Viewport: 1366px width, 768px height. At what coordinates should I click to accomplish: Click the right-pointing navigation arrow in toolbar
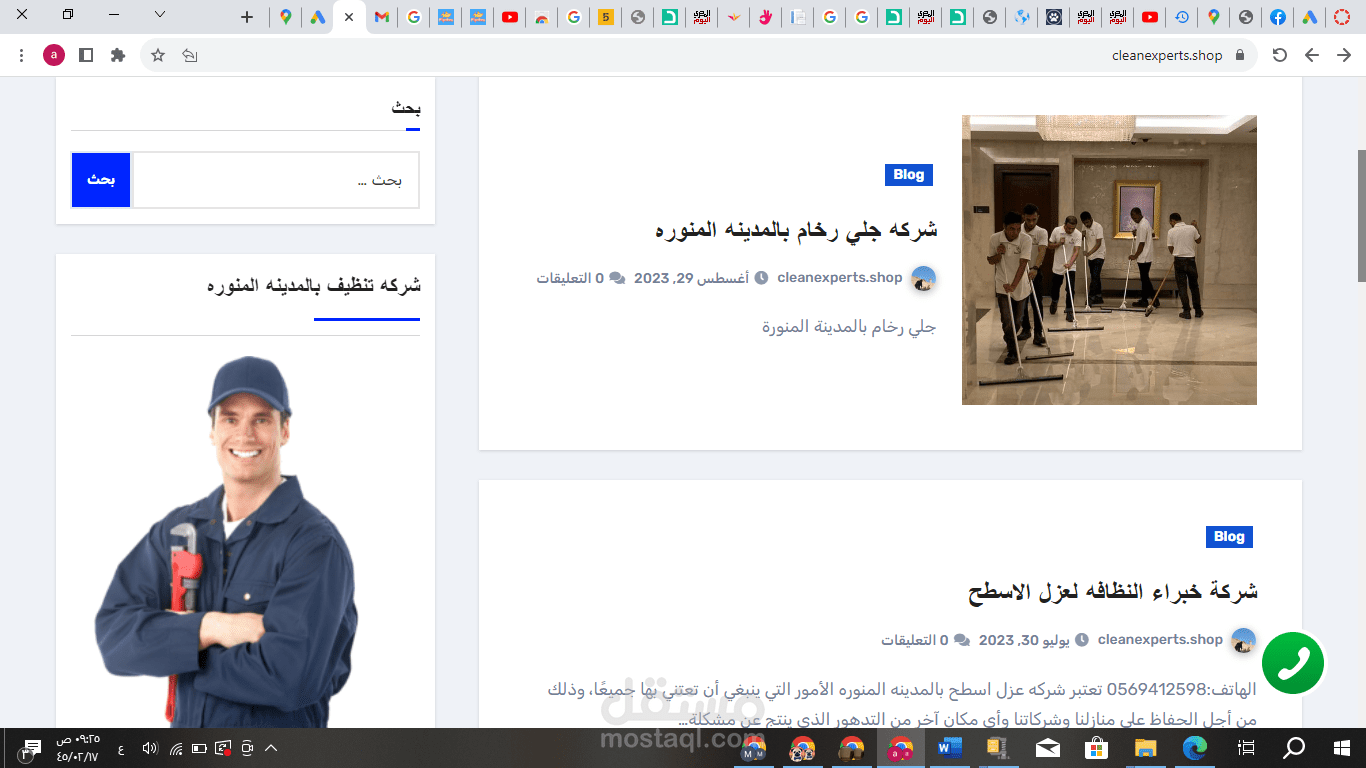(x=1344, y=55)
